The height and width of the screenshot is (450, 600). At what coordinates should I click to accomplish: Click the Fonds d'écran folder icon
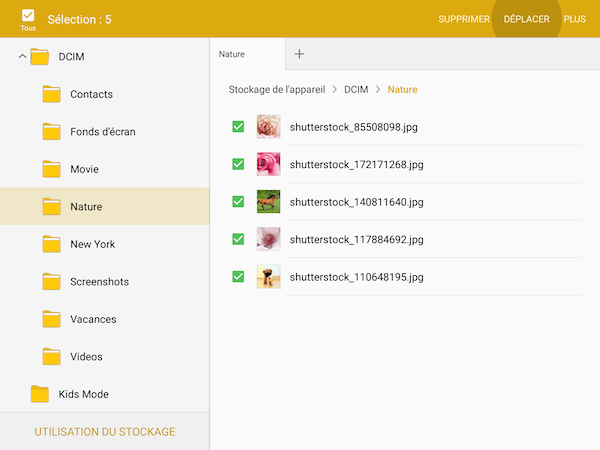tap(51, 132)
